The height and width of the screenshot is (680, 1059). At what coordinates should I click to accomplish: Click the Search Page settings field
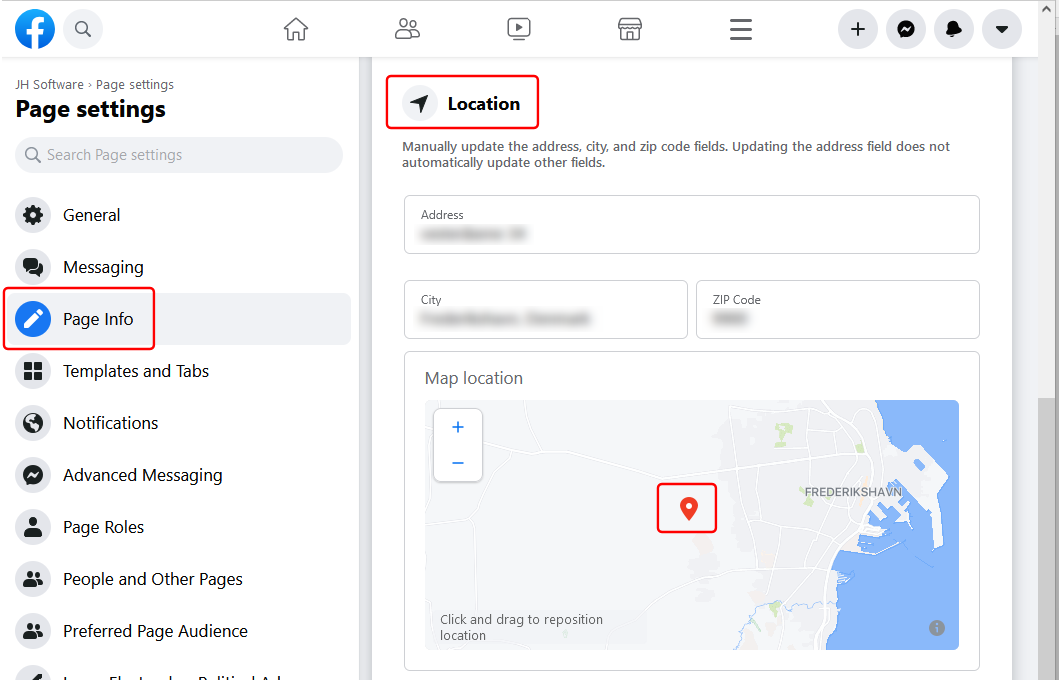click(x=179, y=155)
